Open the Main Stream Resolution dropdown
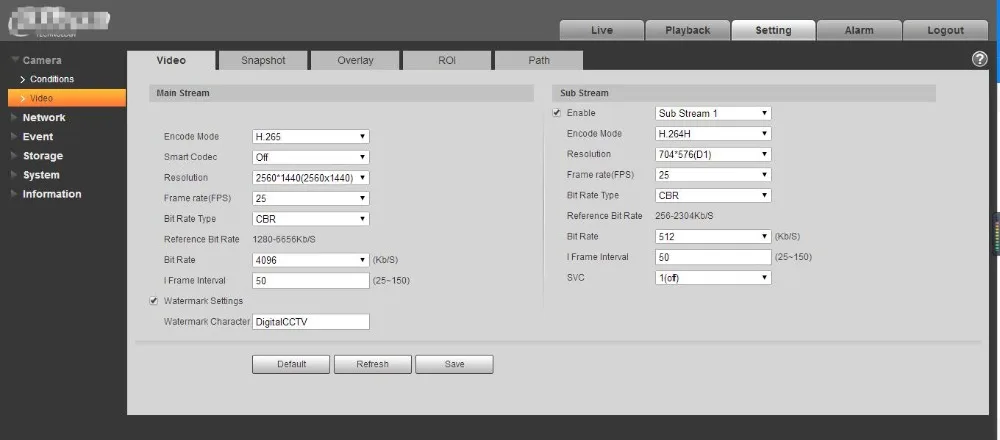Image resolution: width=1000 pixels, height=440 pixels. [311, 178]
